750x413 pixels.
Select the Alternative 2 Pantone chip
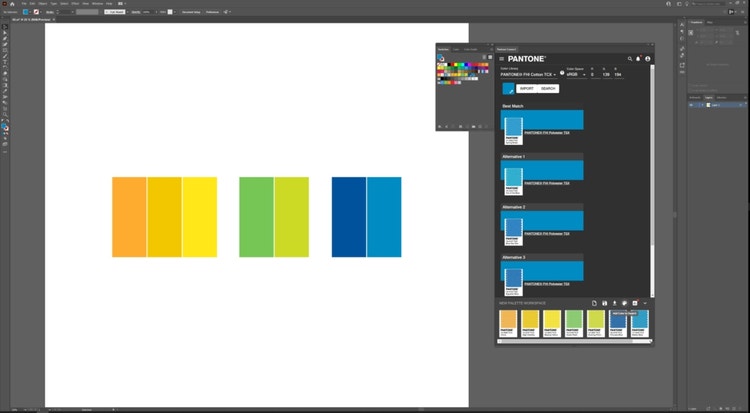coord(513,232)
